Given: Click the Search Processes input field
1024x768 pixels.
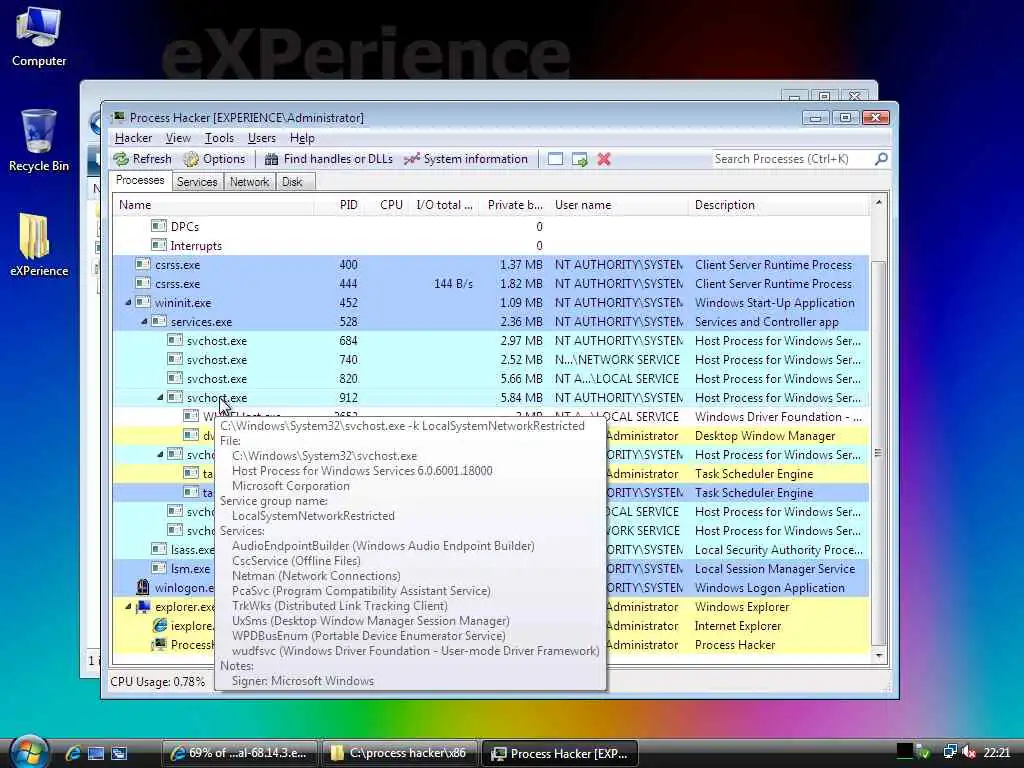Looking at the screenshot, I should click(x=792, y=159).
